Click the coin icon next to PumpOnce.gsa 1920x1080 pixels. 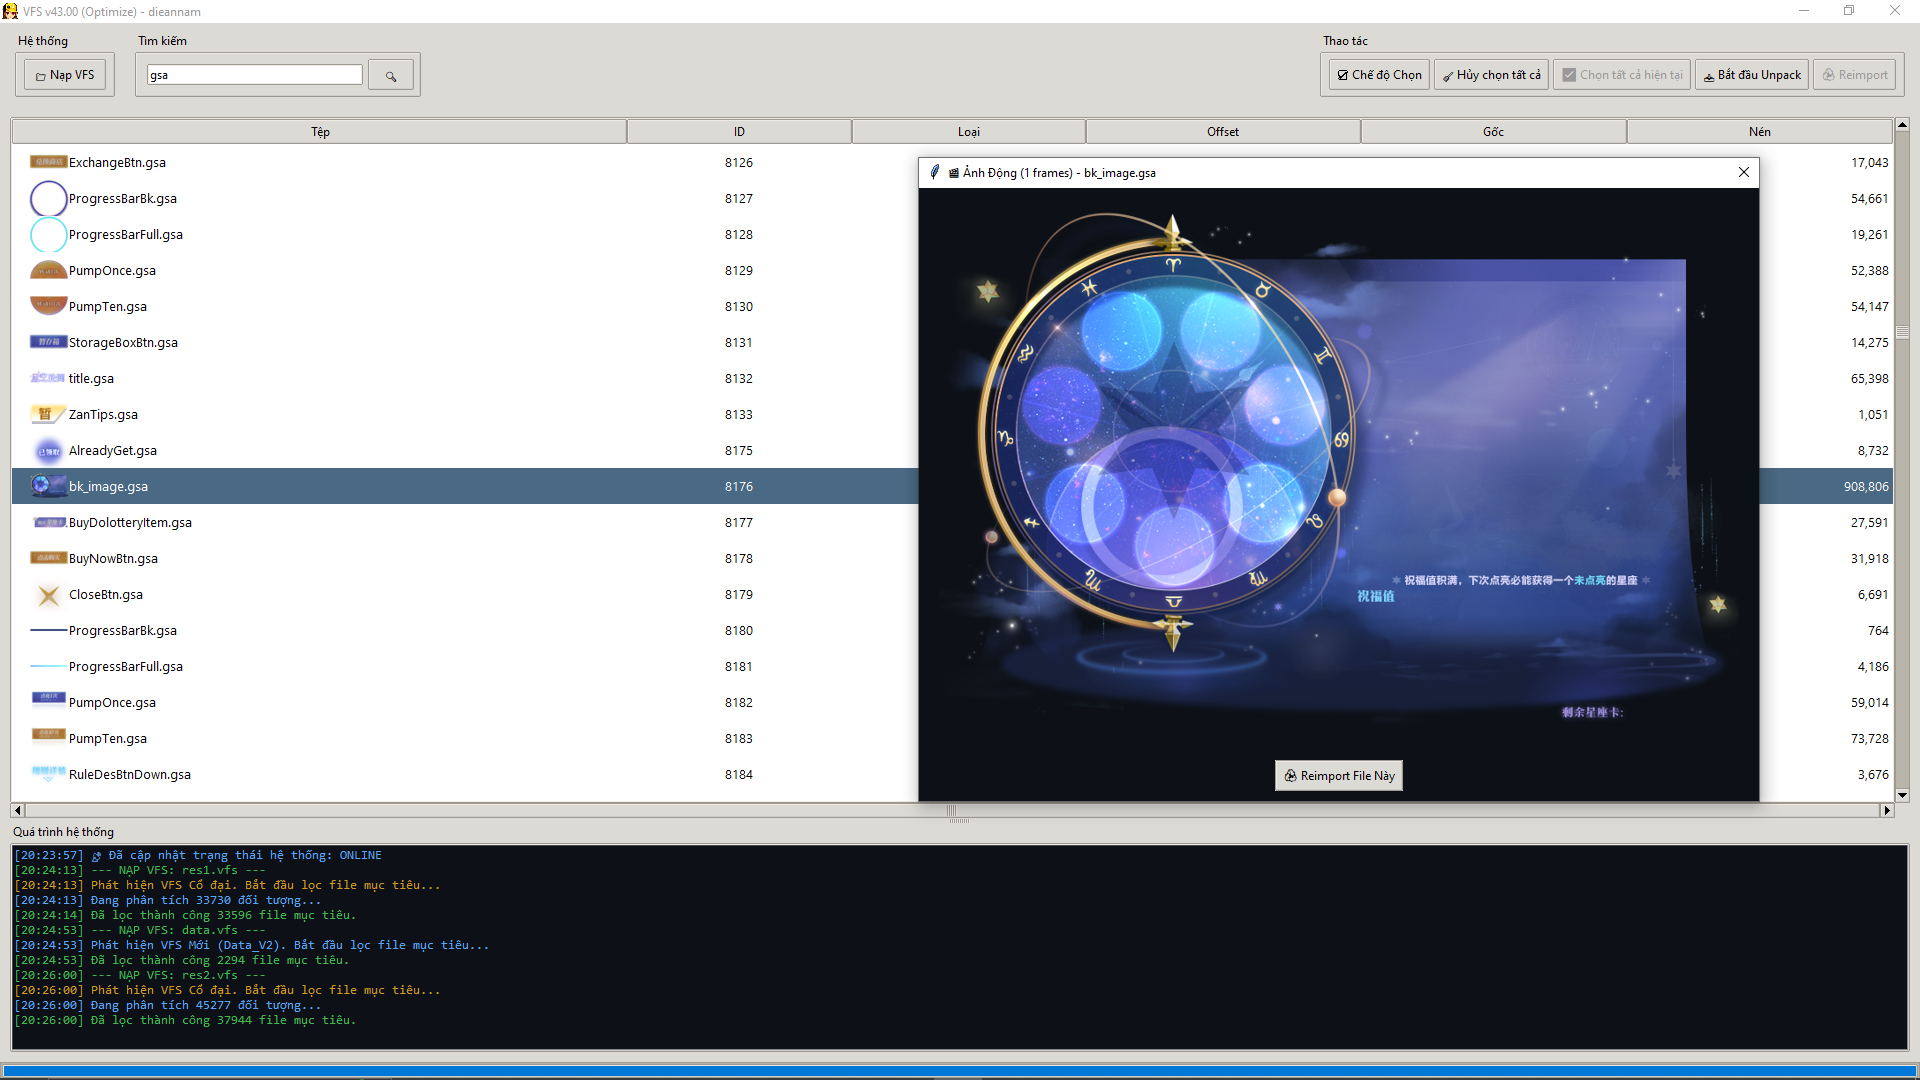point(48,270)
